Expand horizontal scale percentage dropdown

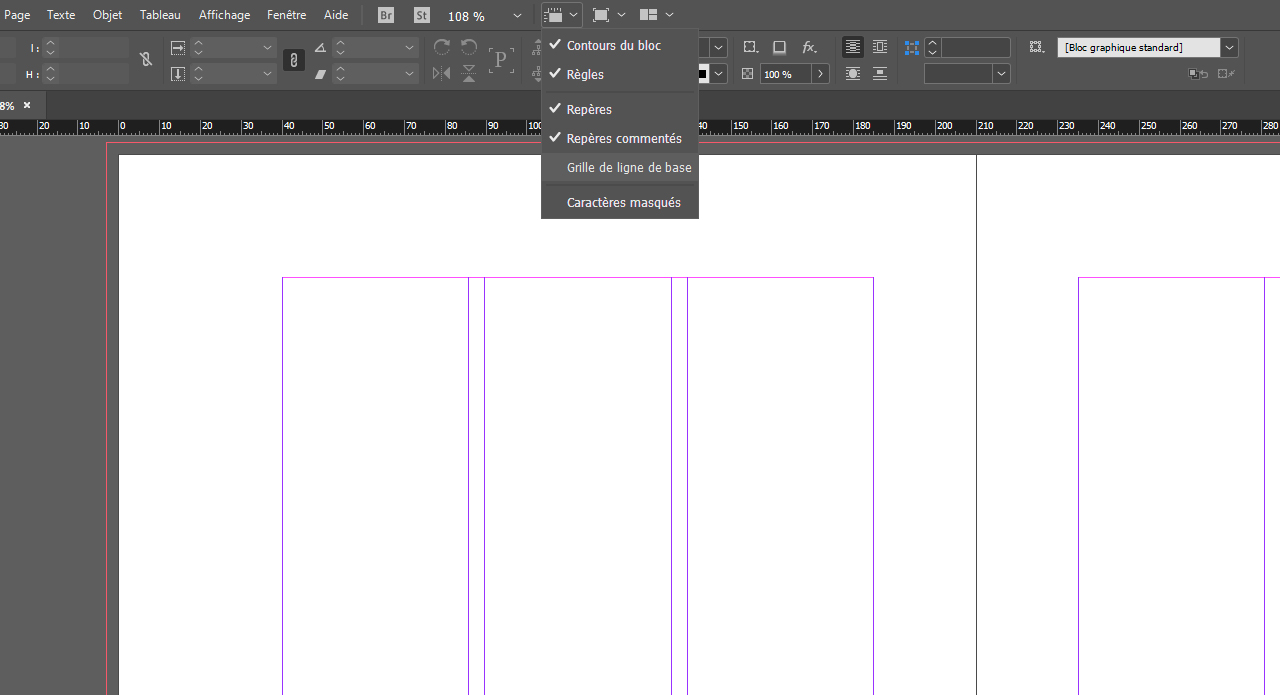(267, 47)
